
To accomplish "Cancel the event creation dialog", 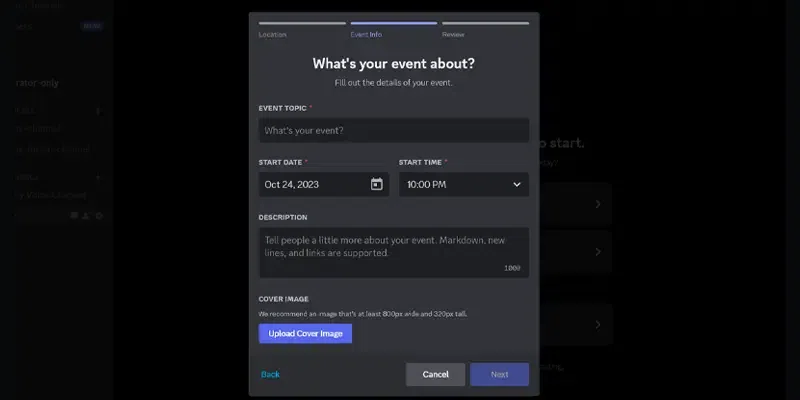I will click(x=435, y=374).
